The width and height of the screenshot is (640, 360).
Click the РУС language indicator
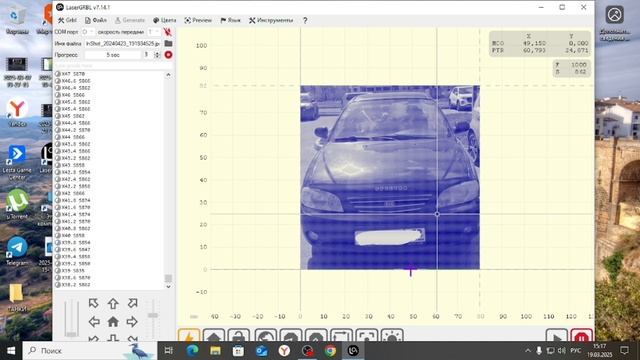tap(576, 351)
